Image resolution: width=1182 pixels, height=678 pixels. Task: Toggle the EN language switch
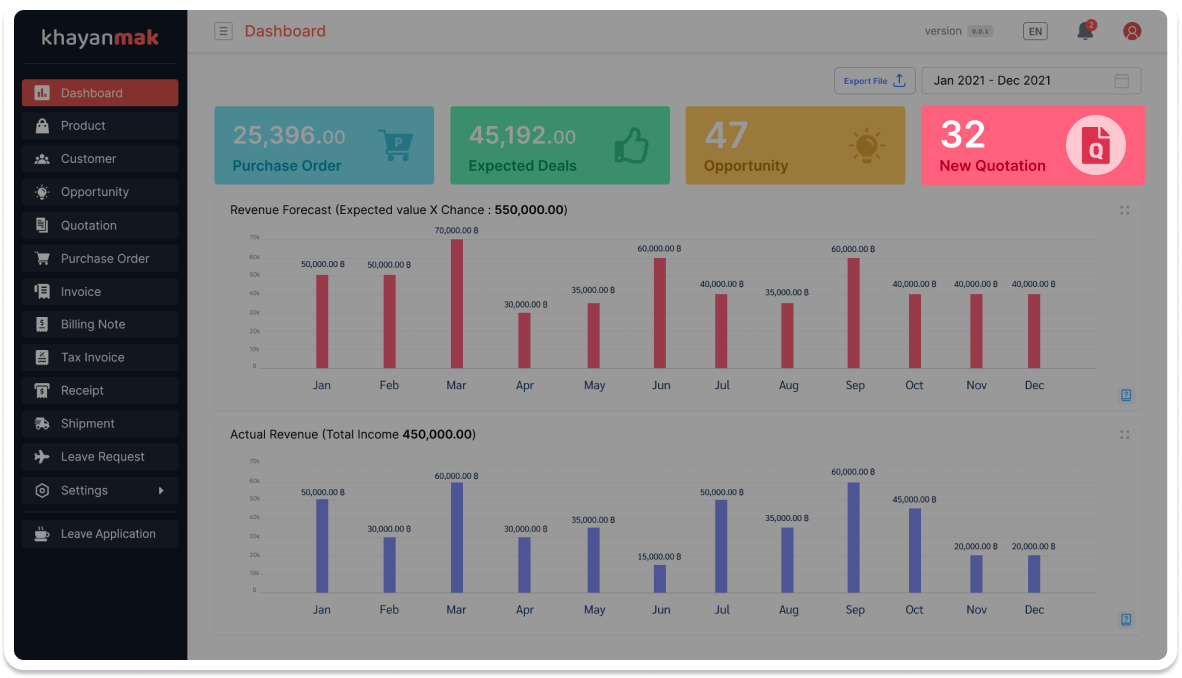point(1035,31)
